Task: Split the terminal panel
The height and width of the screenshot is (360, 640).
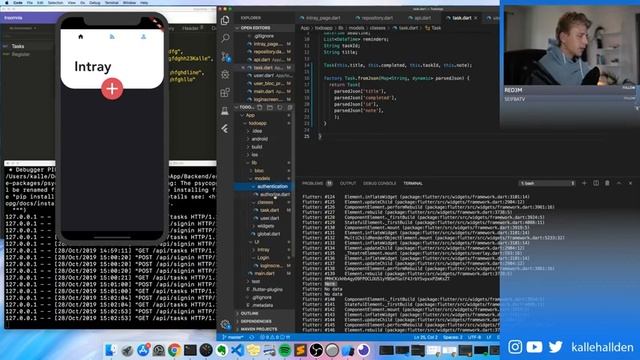Action: 596,183
